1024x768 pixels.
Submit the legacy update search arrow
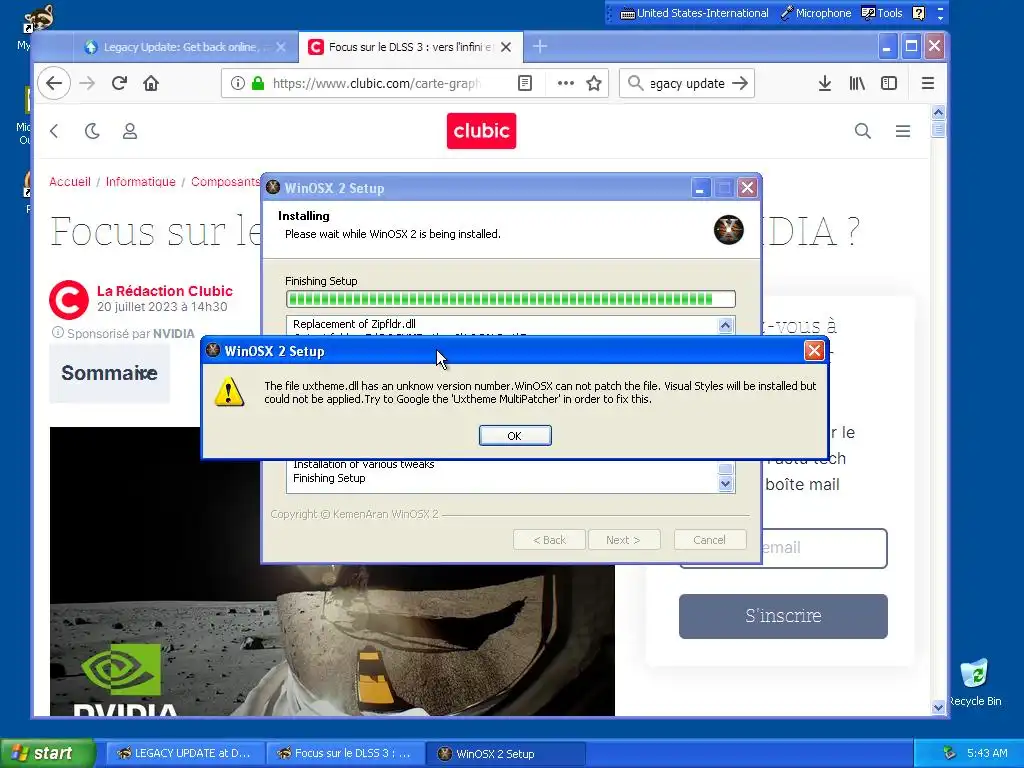tap(740, 83)
